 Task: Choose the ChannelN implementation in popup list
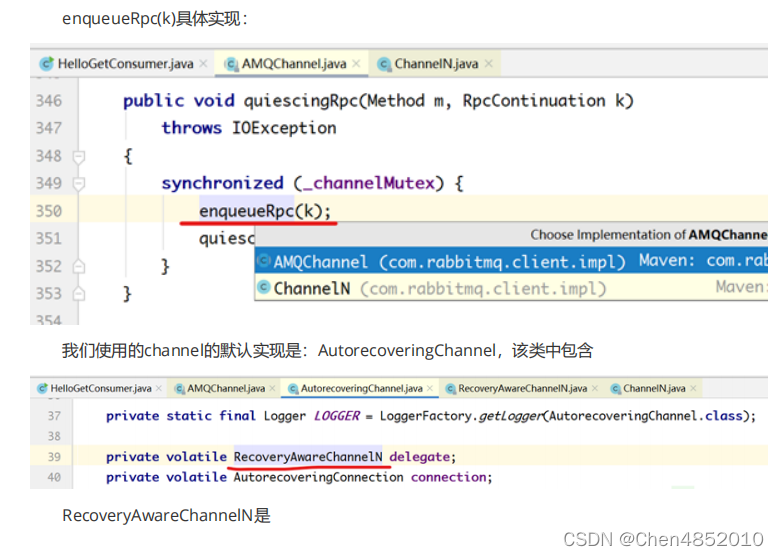511,288
